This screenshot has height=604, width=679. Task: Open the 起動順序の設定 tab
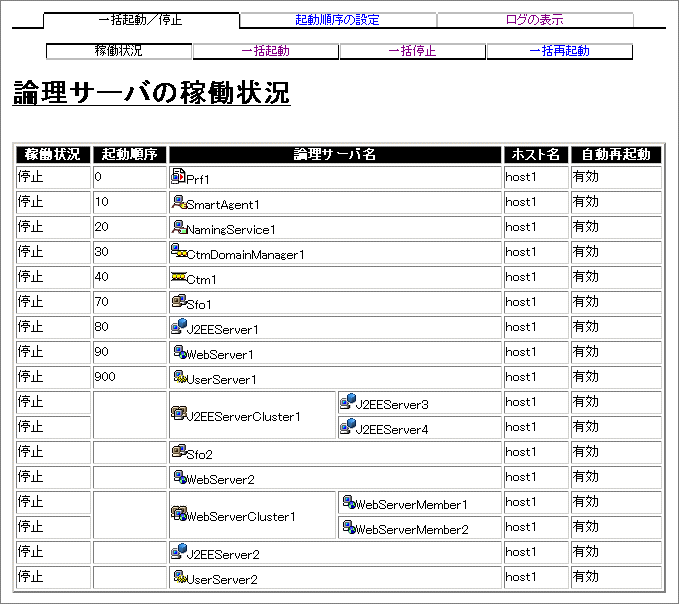[337, 20]
